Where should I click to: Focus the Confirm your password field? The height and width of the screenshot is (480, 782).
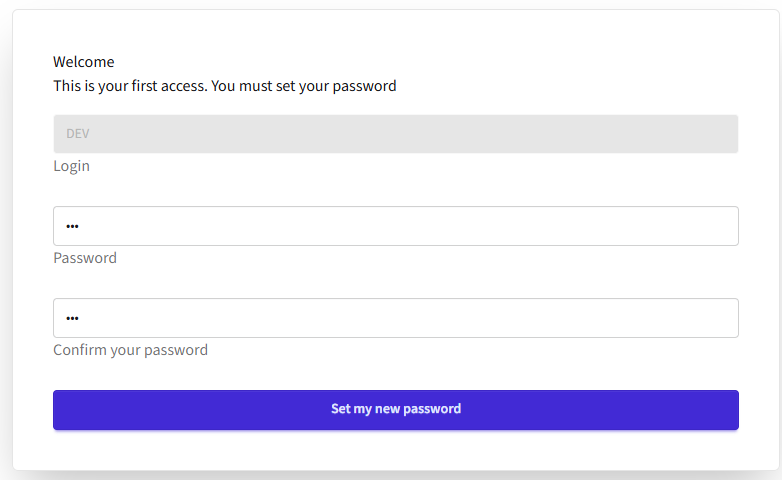click(395, 318)
